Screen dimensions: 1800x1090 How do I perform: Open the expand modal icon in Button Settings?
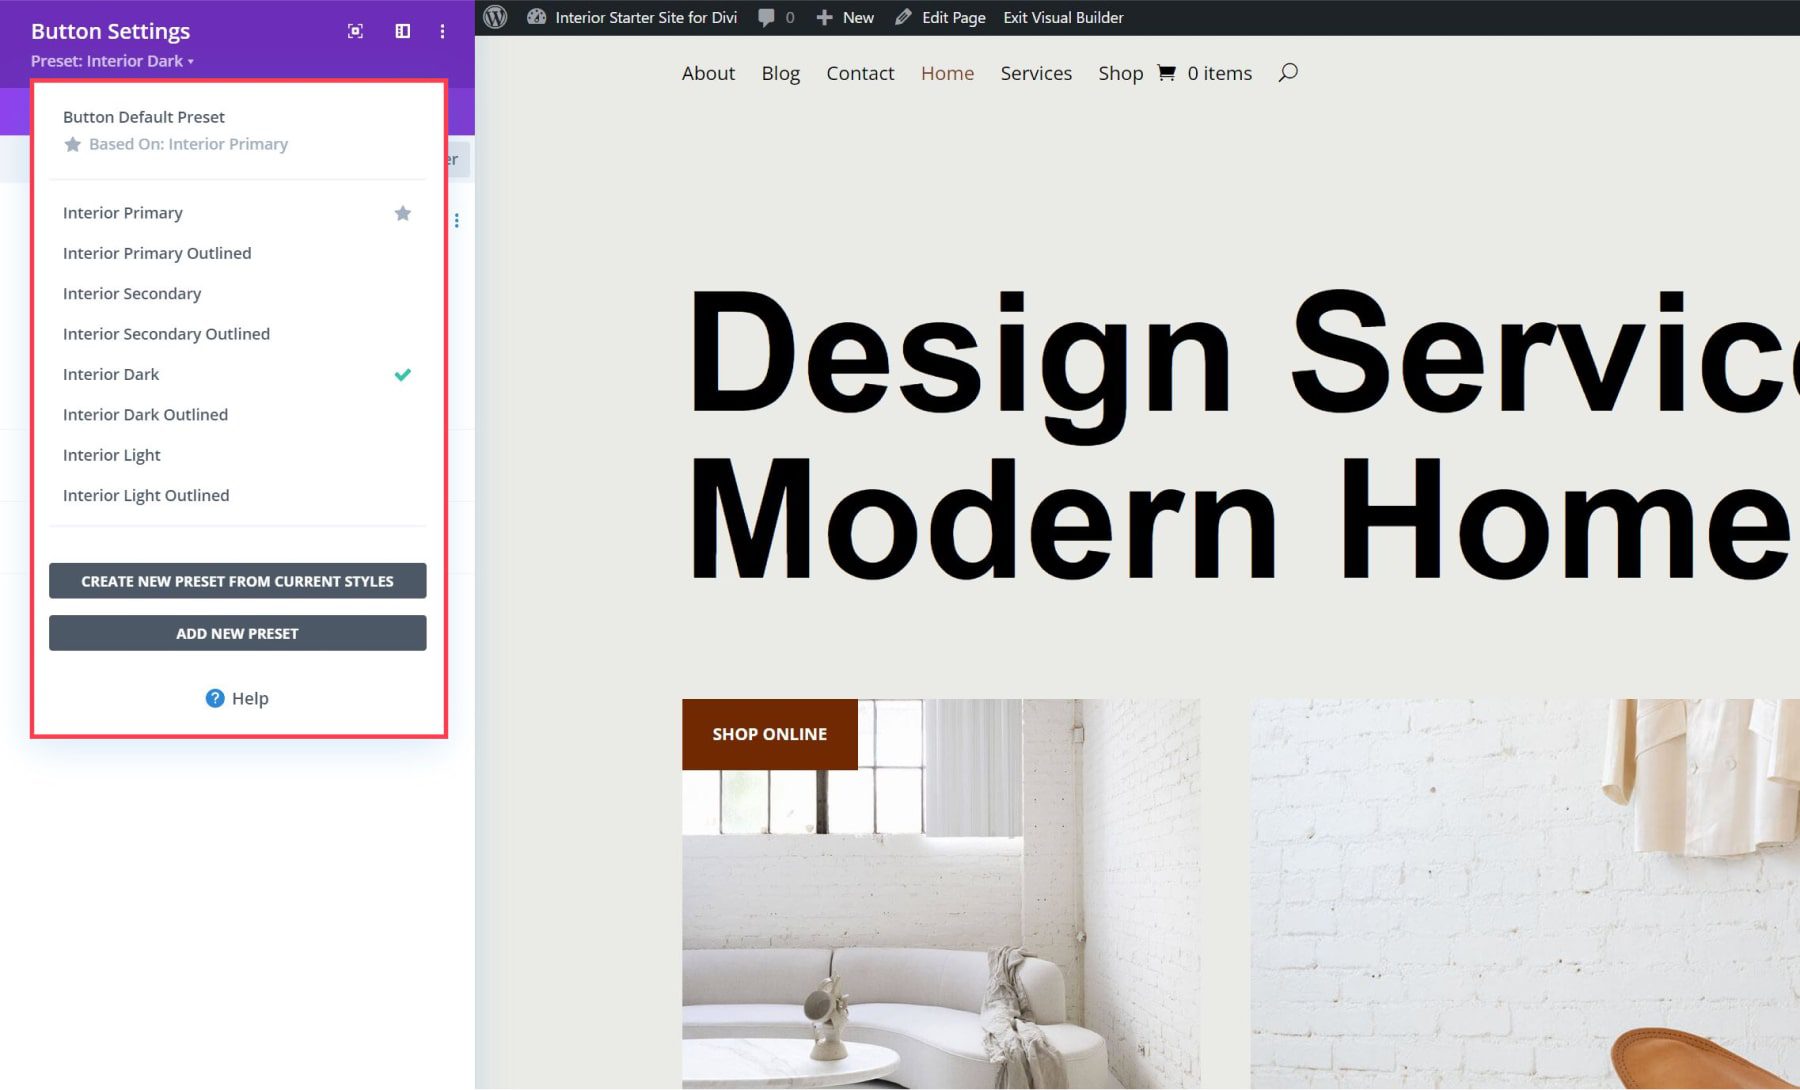(x=356, y=31)
